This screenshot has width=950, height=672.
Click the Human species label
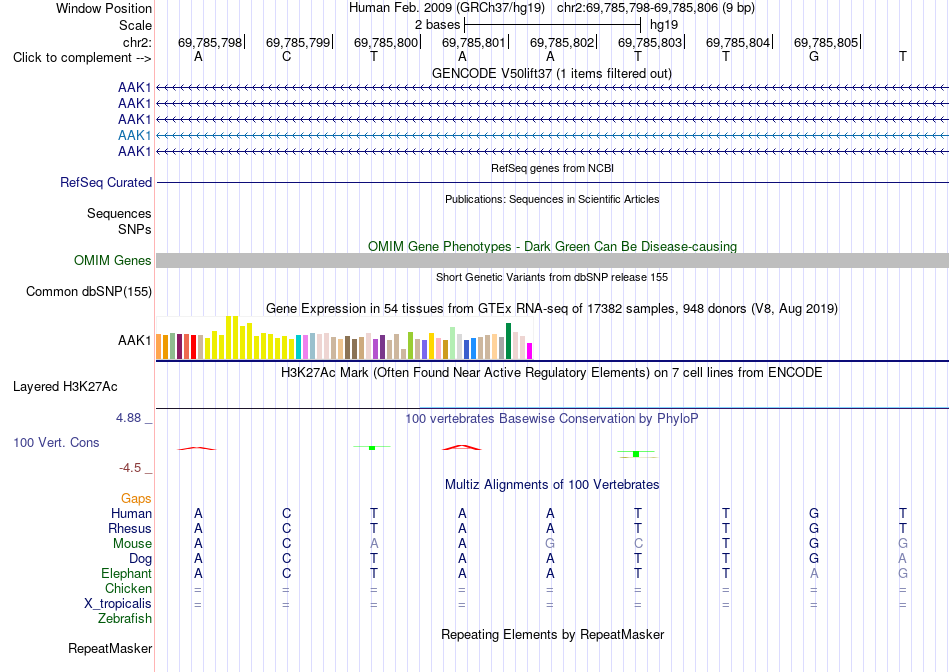131,513
